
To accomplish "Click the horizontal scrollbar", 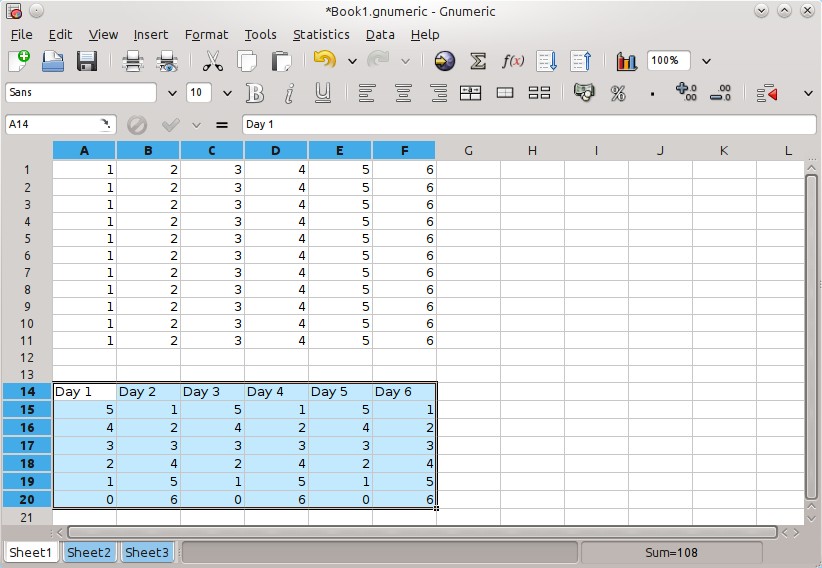I will [422, 533].
